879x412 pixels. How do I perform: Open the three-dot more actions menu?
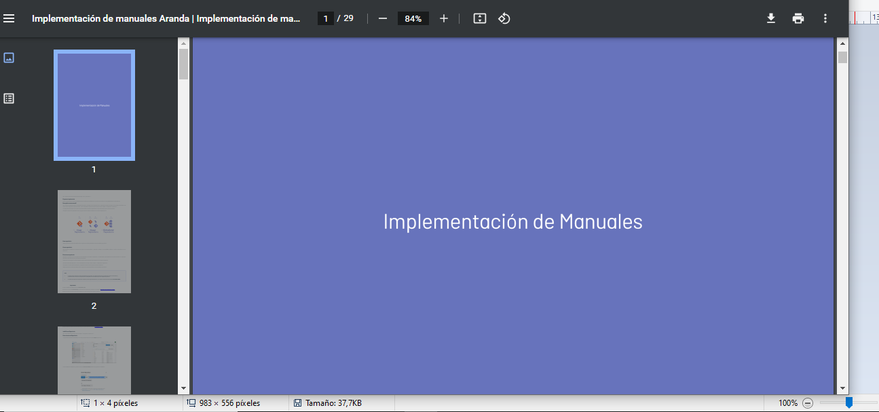[825, 18]
